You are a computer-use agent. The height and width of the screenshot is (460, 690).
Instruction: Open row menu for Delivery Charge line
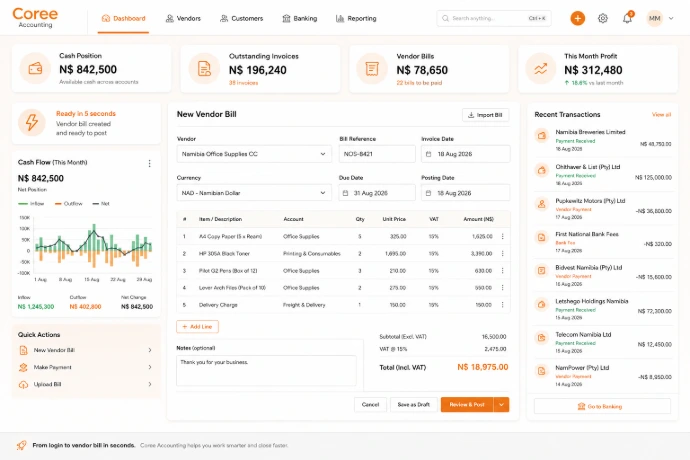[x=503, y=305]
